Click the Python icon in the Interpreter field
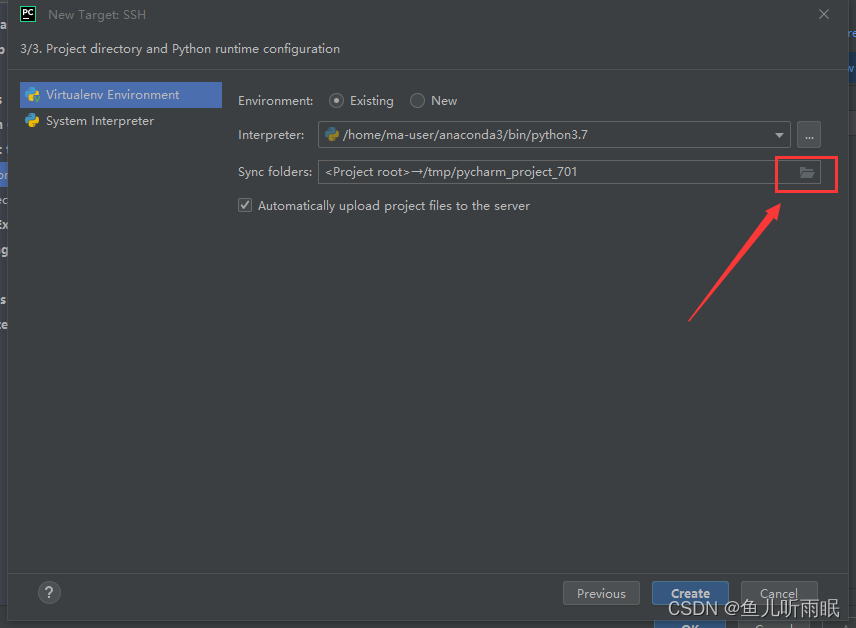856x628 pixels. click(333, 134)
